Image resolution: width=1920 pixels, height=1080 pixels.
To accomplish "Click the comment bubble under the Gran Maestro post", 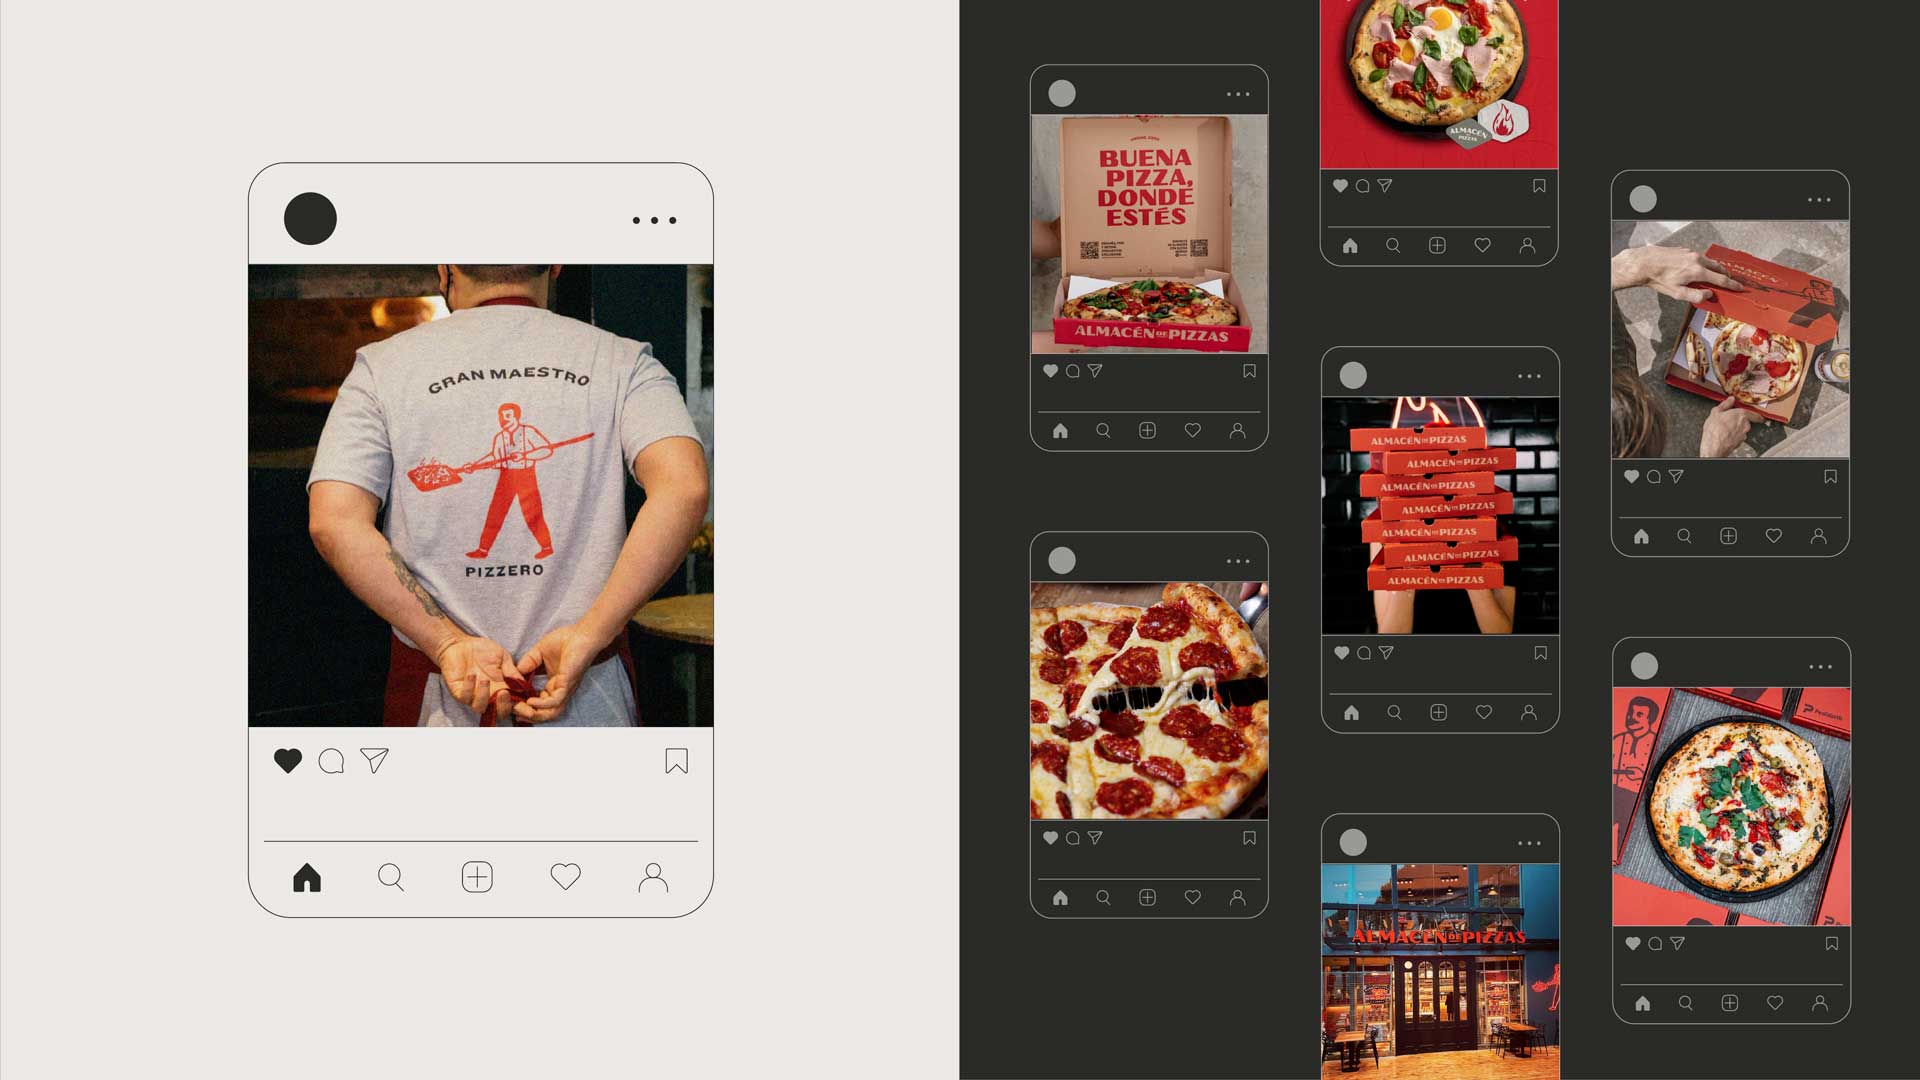I will click(x=331, y=761).
